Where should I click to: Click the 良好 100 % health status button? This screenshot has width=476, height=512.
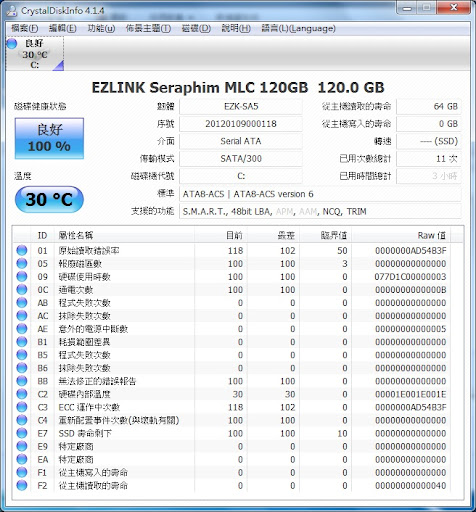coord(49,138)
